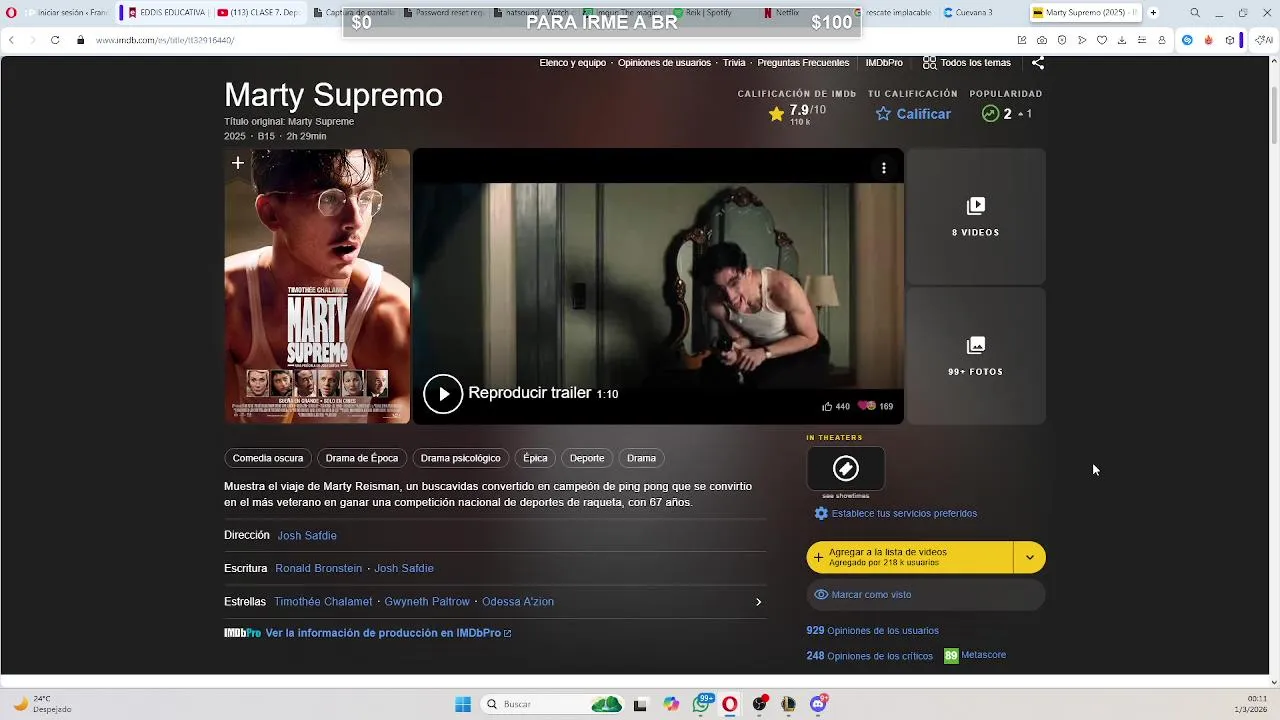Switch to the EDDIS EDUCATIVA tab
Viewport: 1280px width, 720px height.
(166, 12)
